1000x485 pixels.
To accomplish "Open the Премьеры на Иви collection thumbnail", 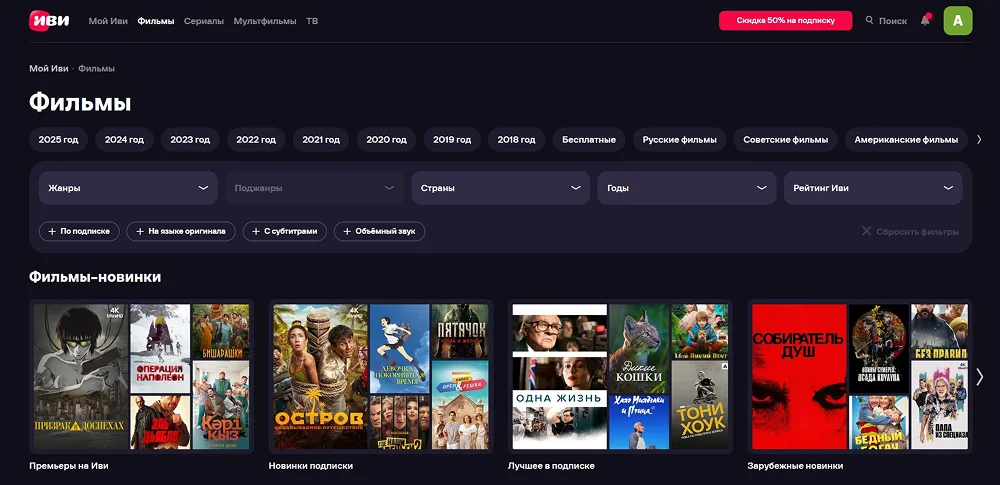I will 141,376.
